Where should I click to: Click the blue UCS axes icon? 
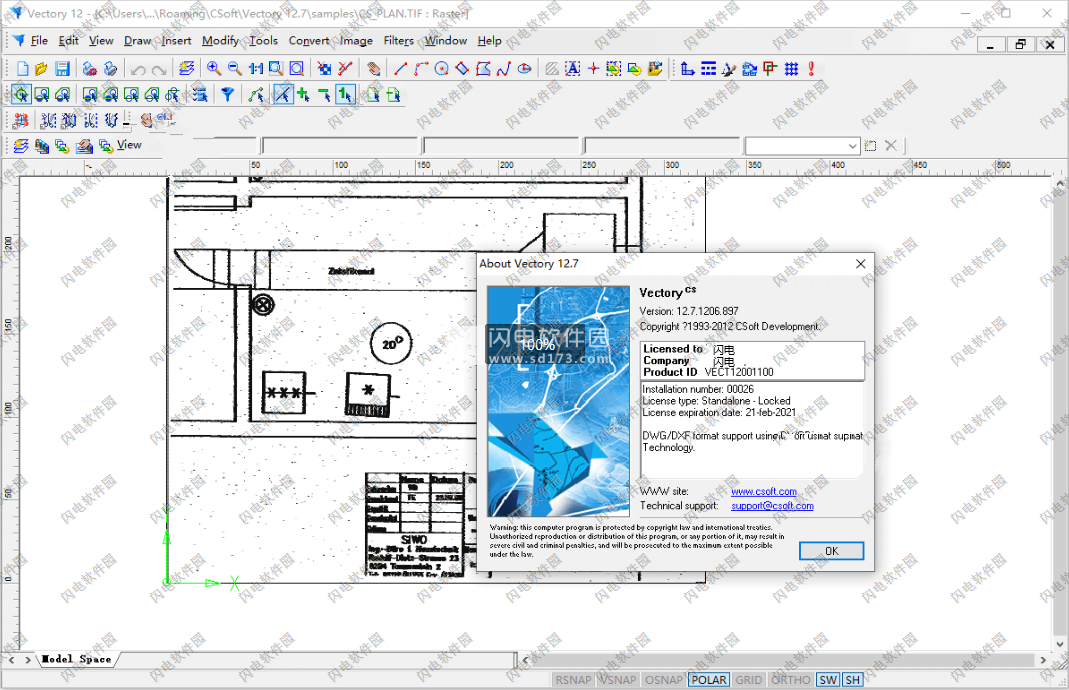coord(688,69)
